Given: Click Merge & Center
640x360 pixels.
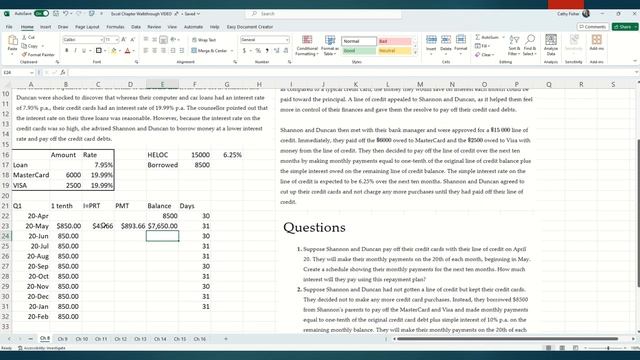Looking at the screenshot, I should click(x=209, y=51).
